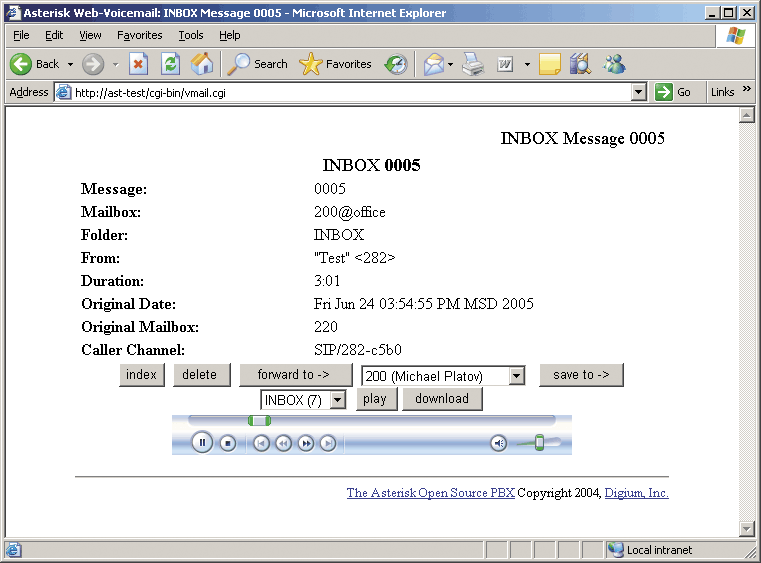The width and height of the screenshot is (761, 563).
Task: Click the yellow Discuss note icon
Action: click(549, 64)
